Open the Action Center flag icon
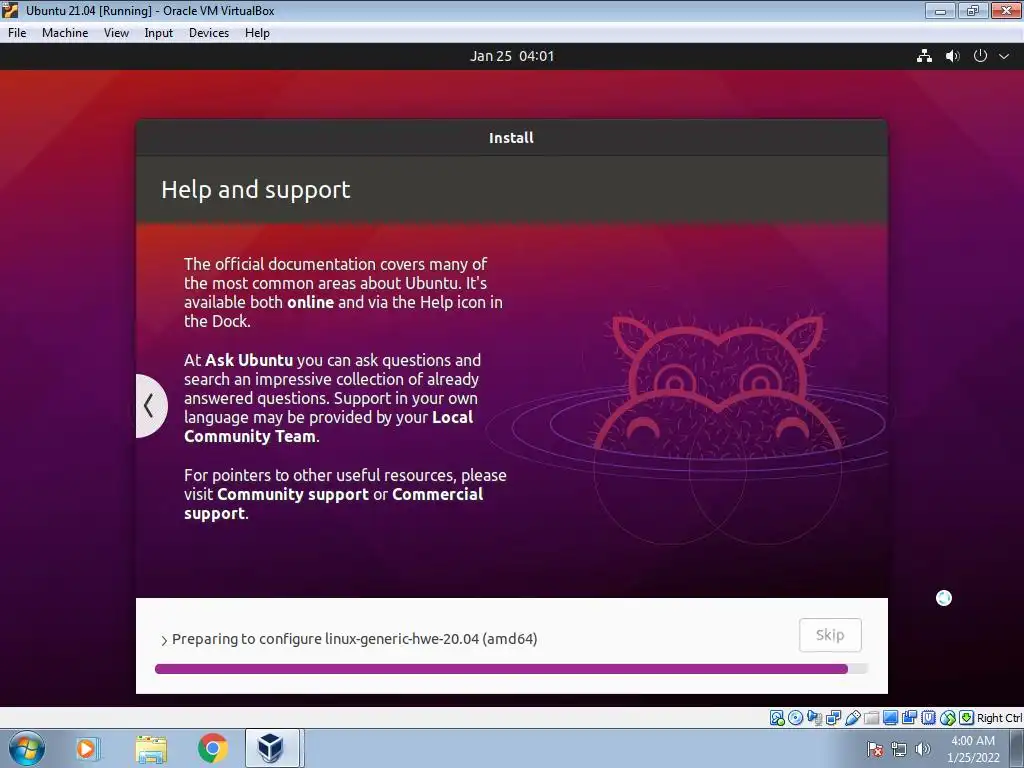Screen dimensions: 1024x768 click(x=875, y=749)
